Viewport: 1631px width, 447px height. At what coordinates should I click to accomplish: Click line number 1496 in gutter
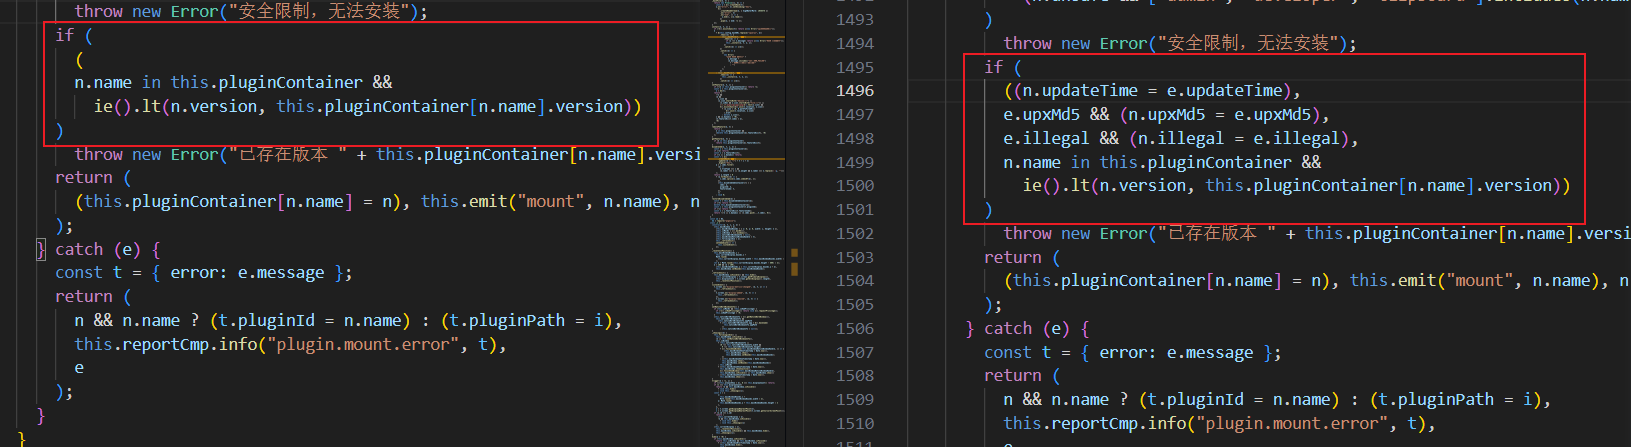coord(854,91)
